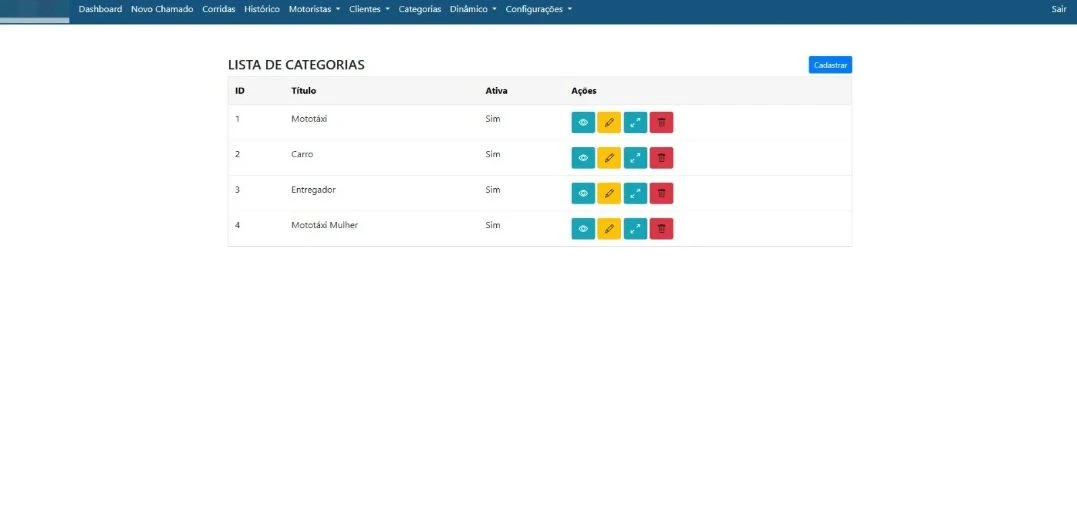The height and width of the screenshot is (511, 1077).
Task: Open the Clientes dropdown in navbar
Action: click(369, 9)
